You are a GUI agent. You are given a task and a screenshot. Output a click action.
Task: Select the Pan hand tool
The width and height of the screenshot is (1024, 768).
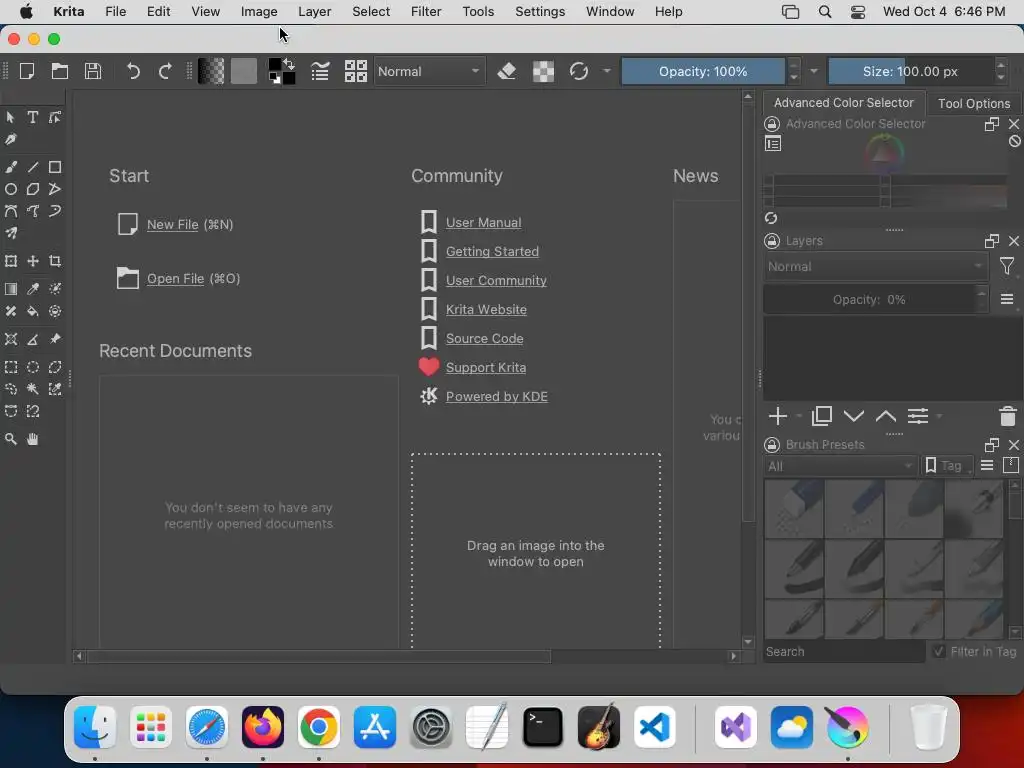pos(33,440)
